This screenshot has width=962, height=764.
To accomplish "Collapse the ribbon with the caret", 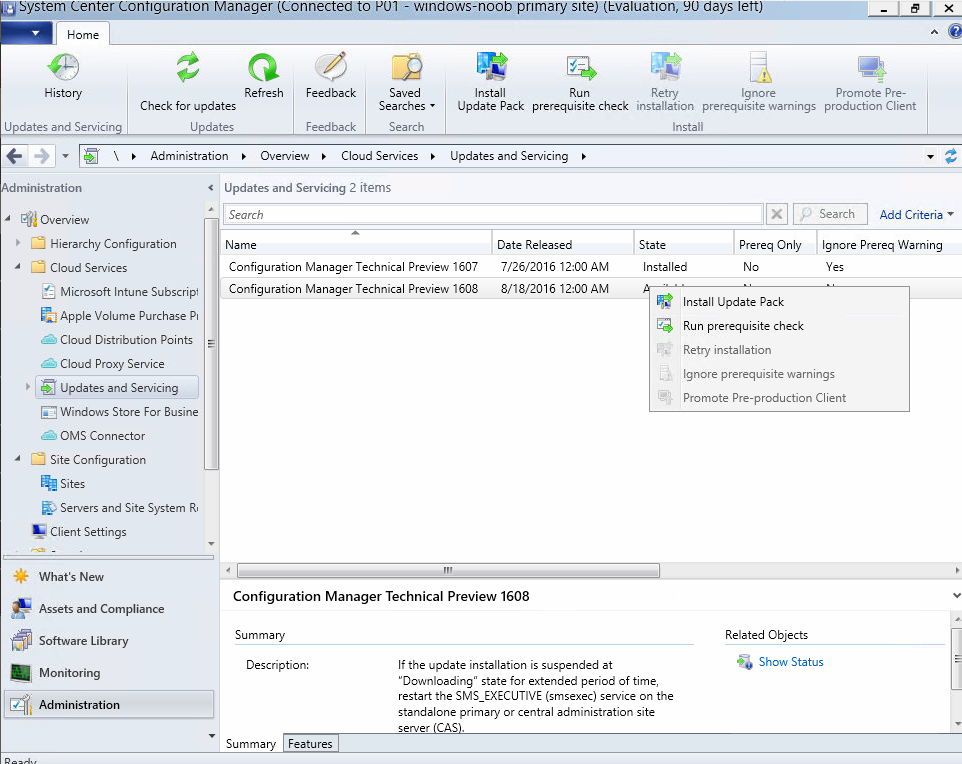I will (x=934, y=32).
